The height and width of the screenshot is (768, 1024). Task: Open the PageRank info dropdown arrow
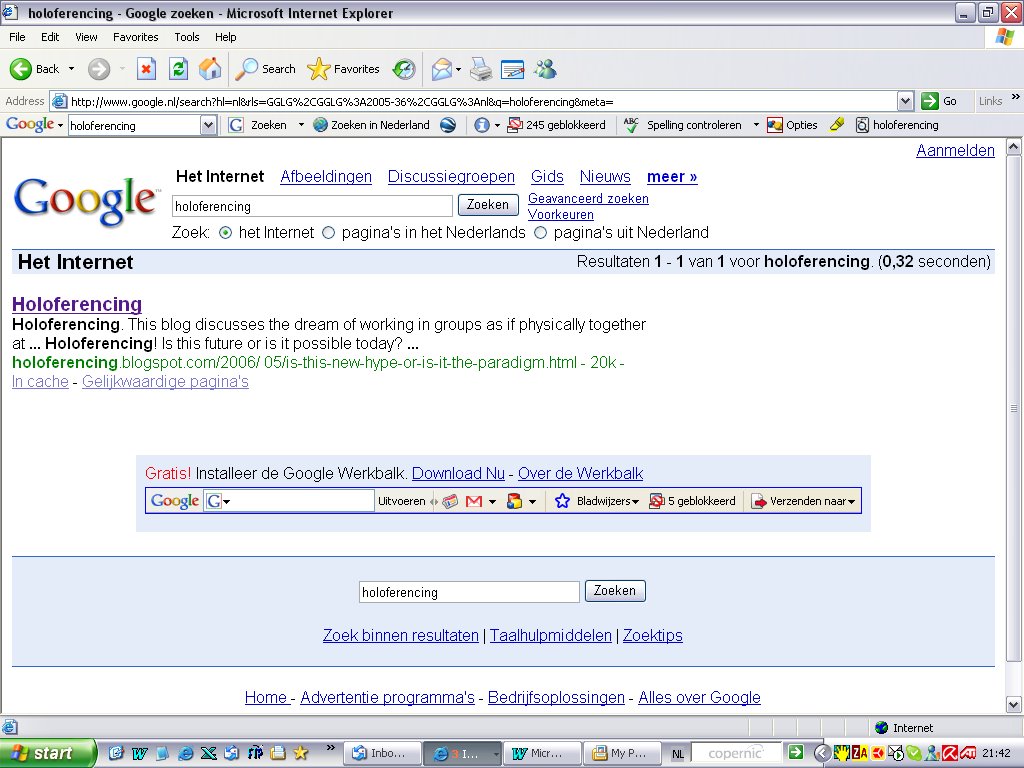[x=497, y=125]
